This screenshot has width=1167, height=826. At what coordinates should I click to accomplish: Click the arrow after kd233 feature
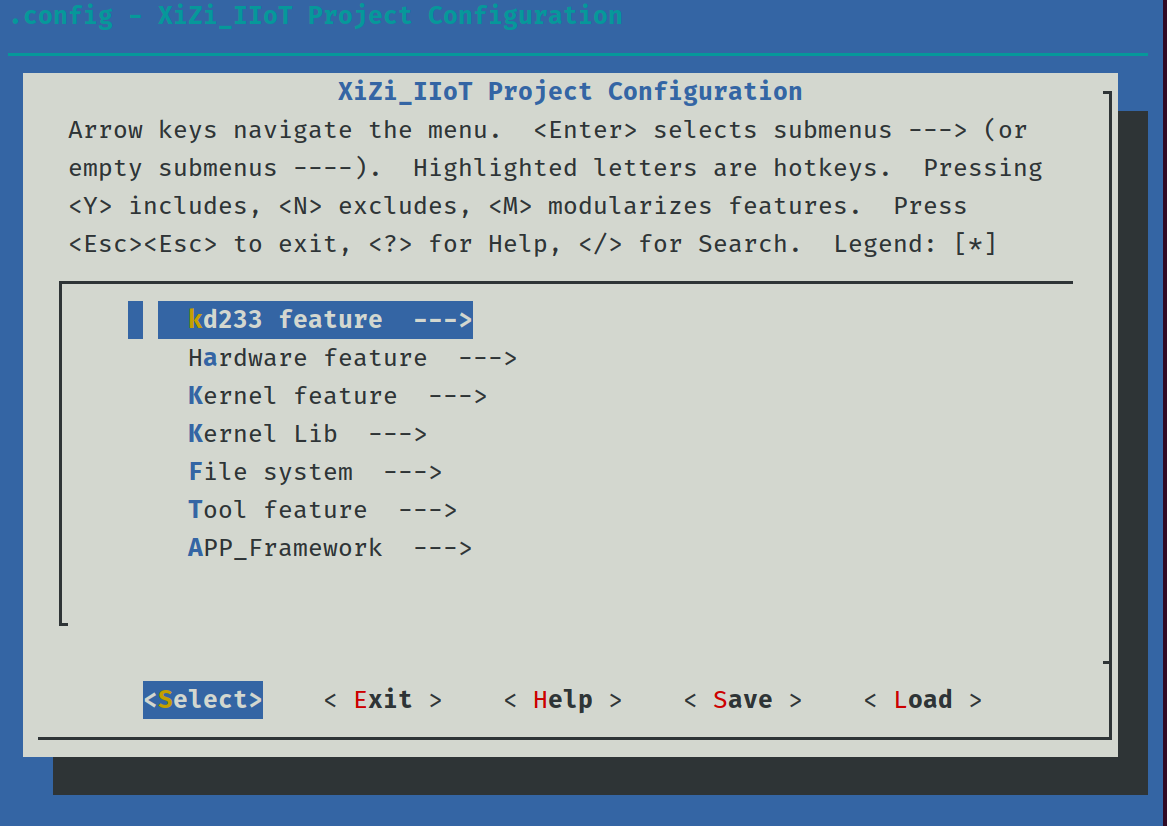tap(442, 320)
